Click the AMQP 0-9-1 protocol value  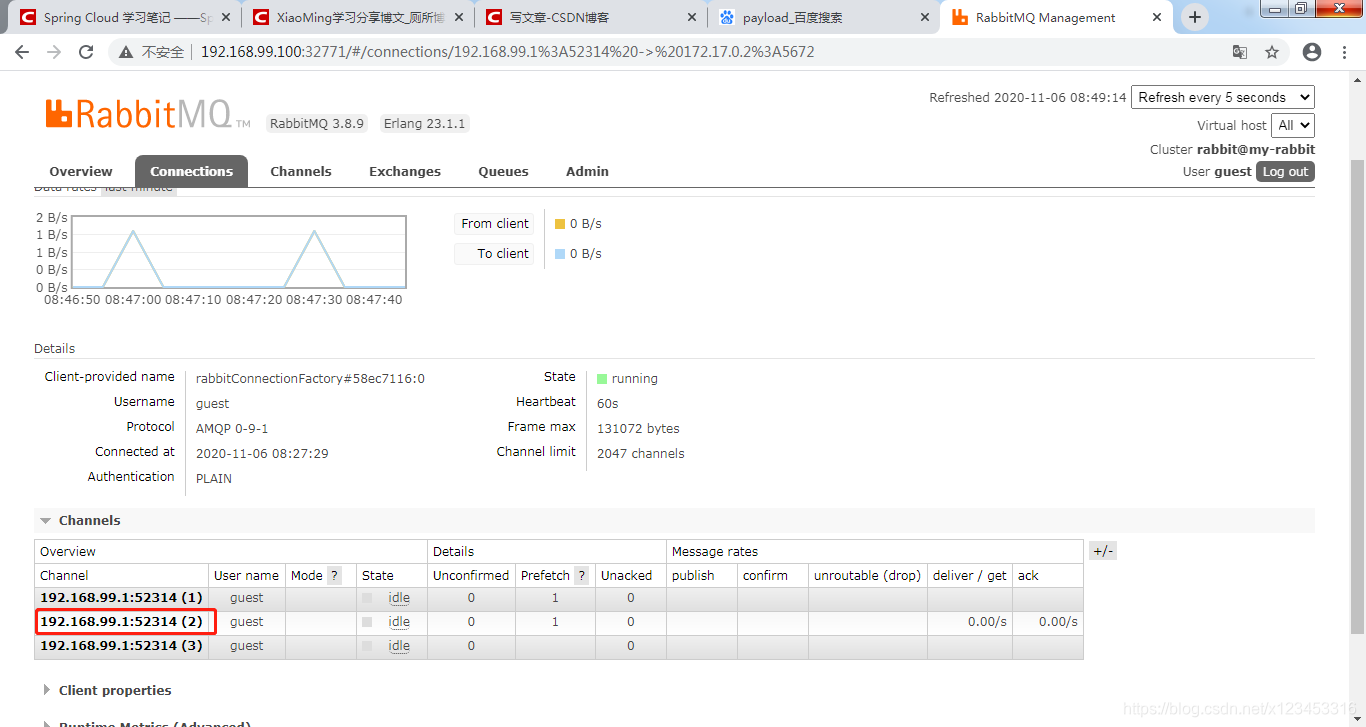click(x=232, y=429)
